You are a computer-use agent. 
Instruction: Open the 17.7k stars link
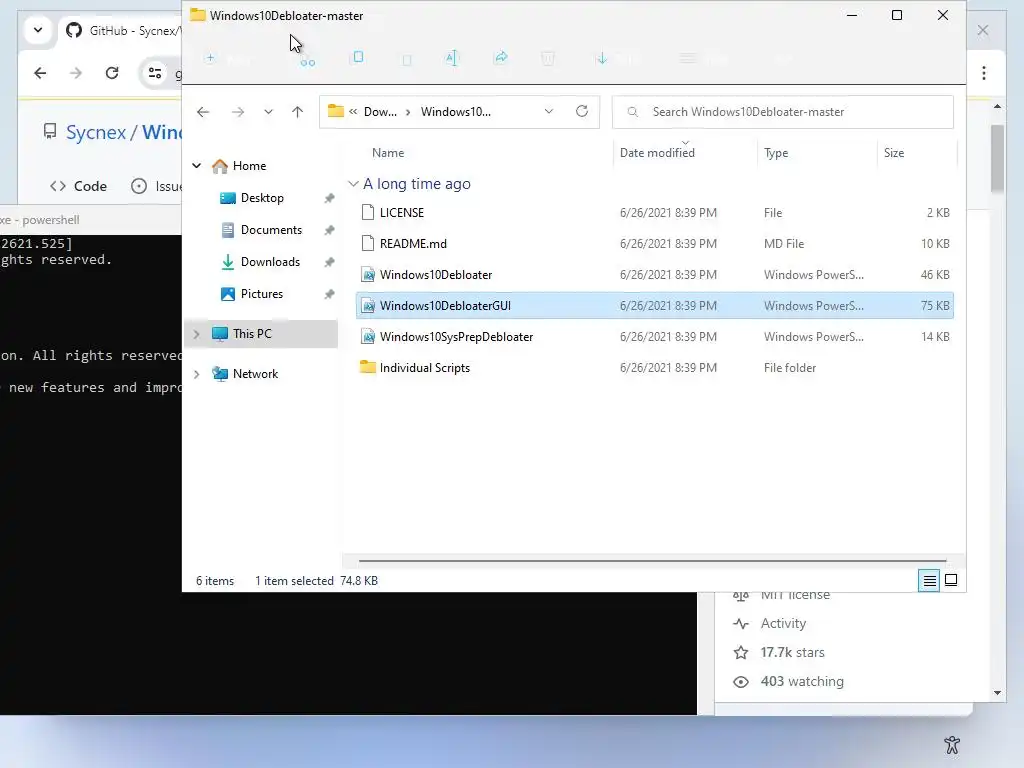pos(792,652)
